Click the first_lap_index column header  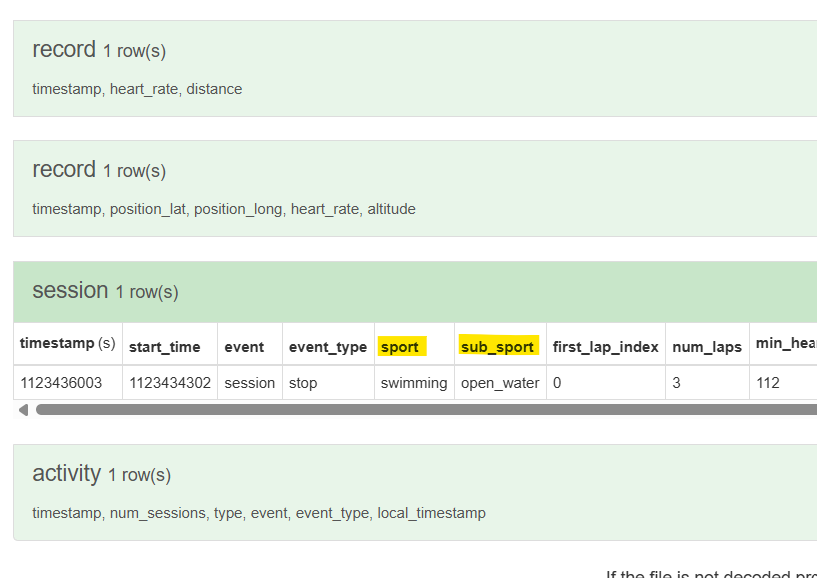(605, 347)
